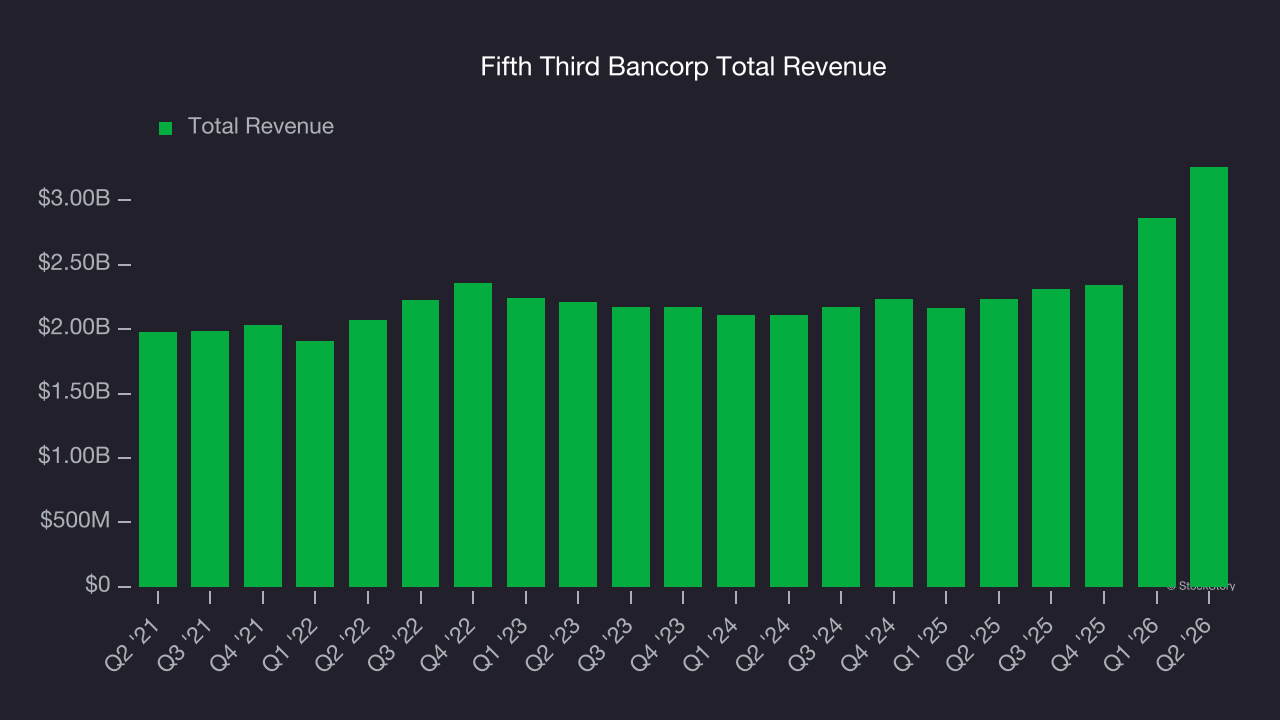
Task: Select the Q1 '24 revenue bar
Action: (x=736, y=451)
